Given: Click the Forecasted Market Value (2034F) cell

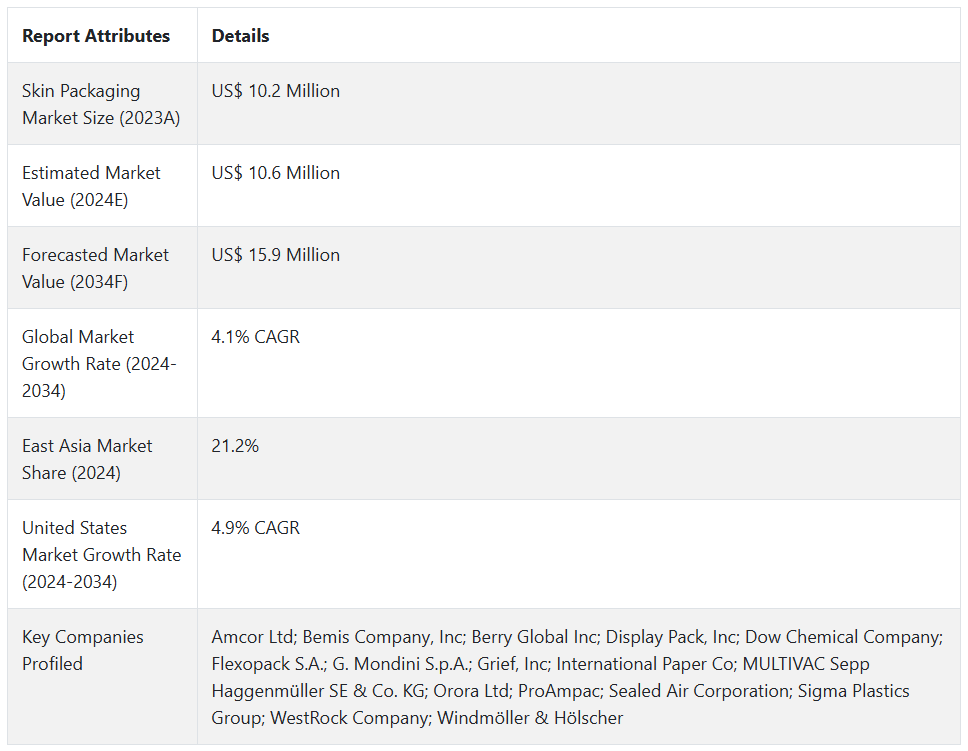Looking at the screenshot, I should pyautogui.click(x=95, y=268).
